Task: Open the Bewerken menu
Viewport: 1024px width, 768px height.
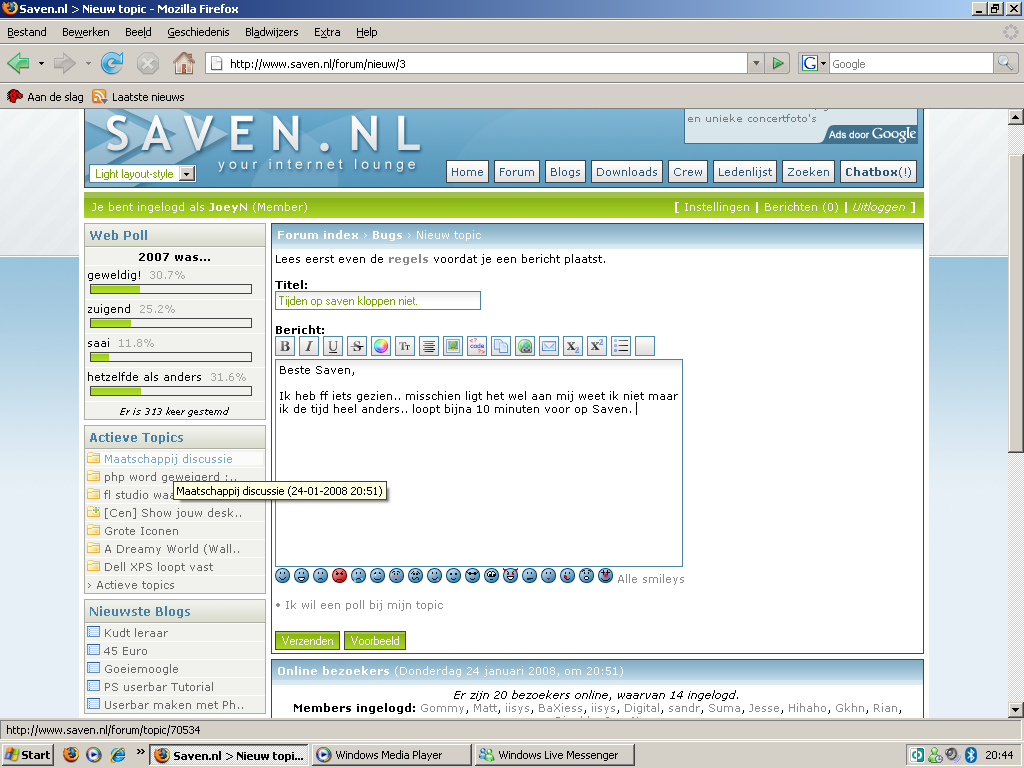Action: [x=86, y=32]
